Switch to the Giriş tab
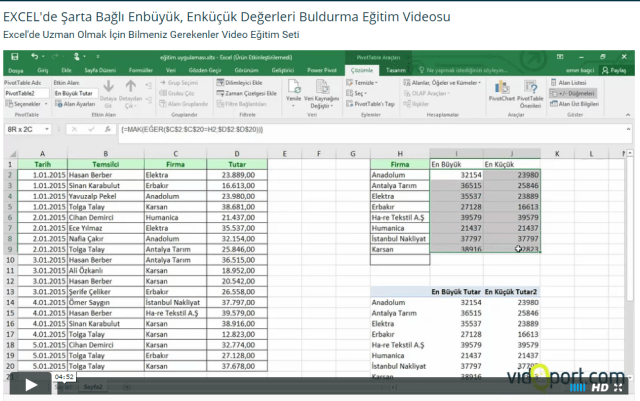640x401 pixels. coord(43,70)
